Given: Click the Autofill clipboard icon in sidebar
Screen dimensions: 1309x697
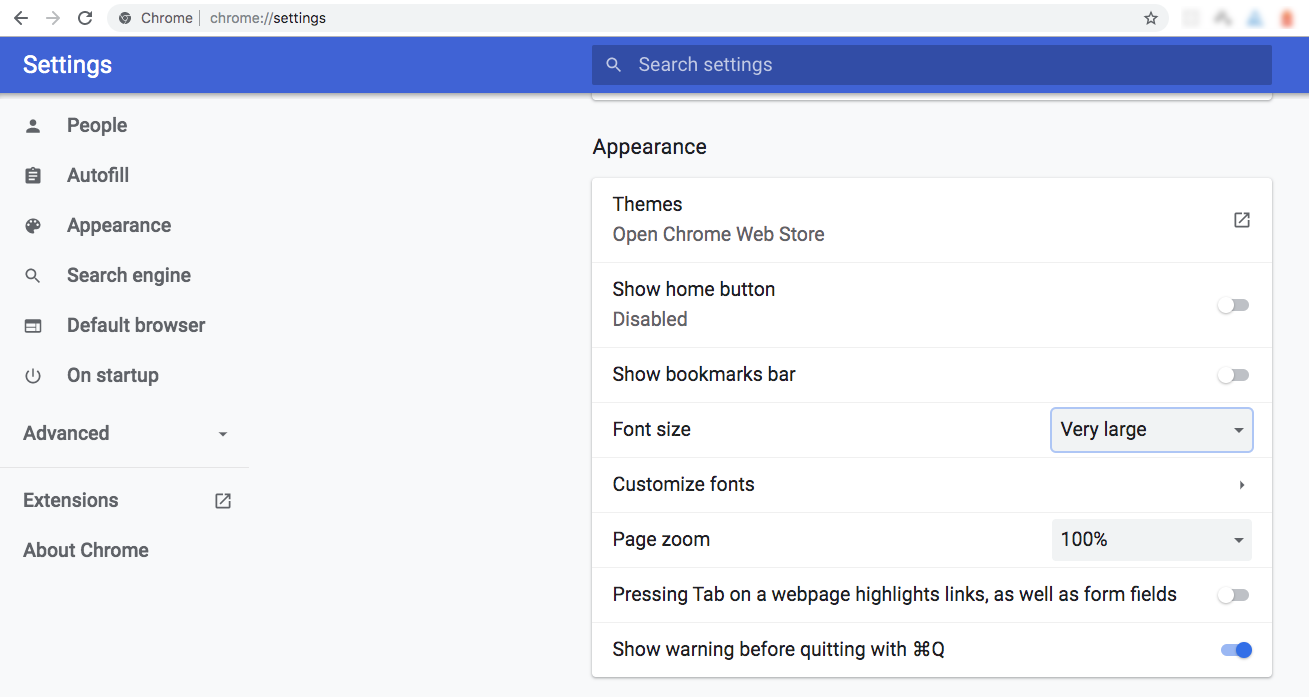Looking at the screenshot, I should click(33, 176).
